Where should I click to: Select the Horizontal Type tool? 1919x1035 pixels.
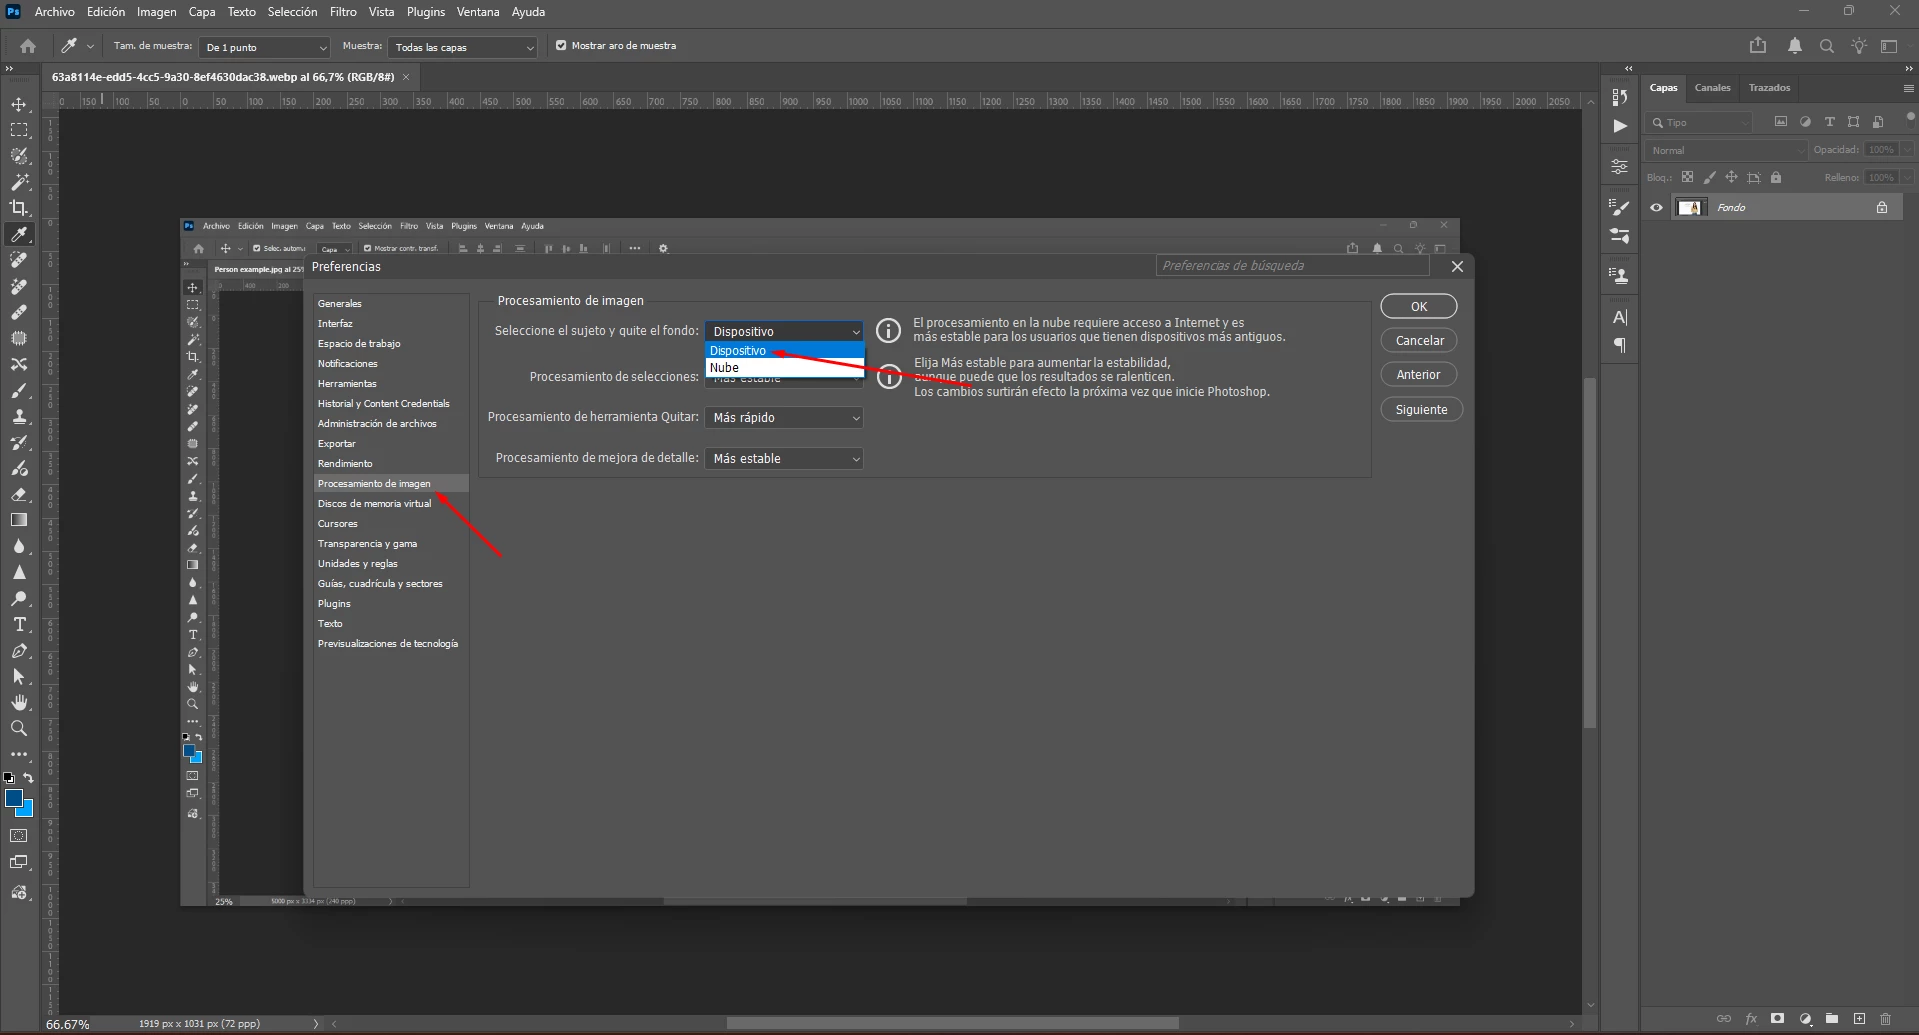click(19, 624)
